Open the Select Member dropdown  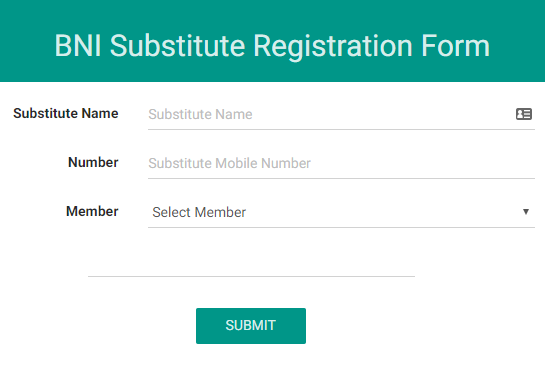point(341,212)
